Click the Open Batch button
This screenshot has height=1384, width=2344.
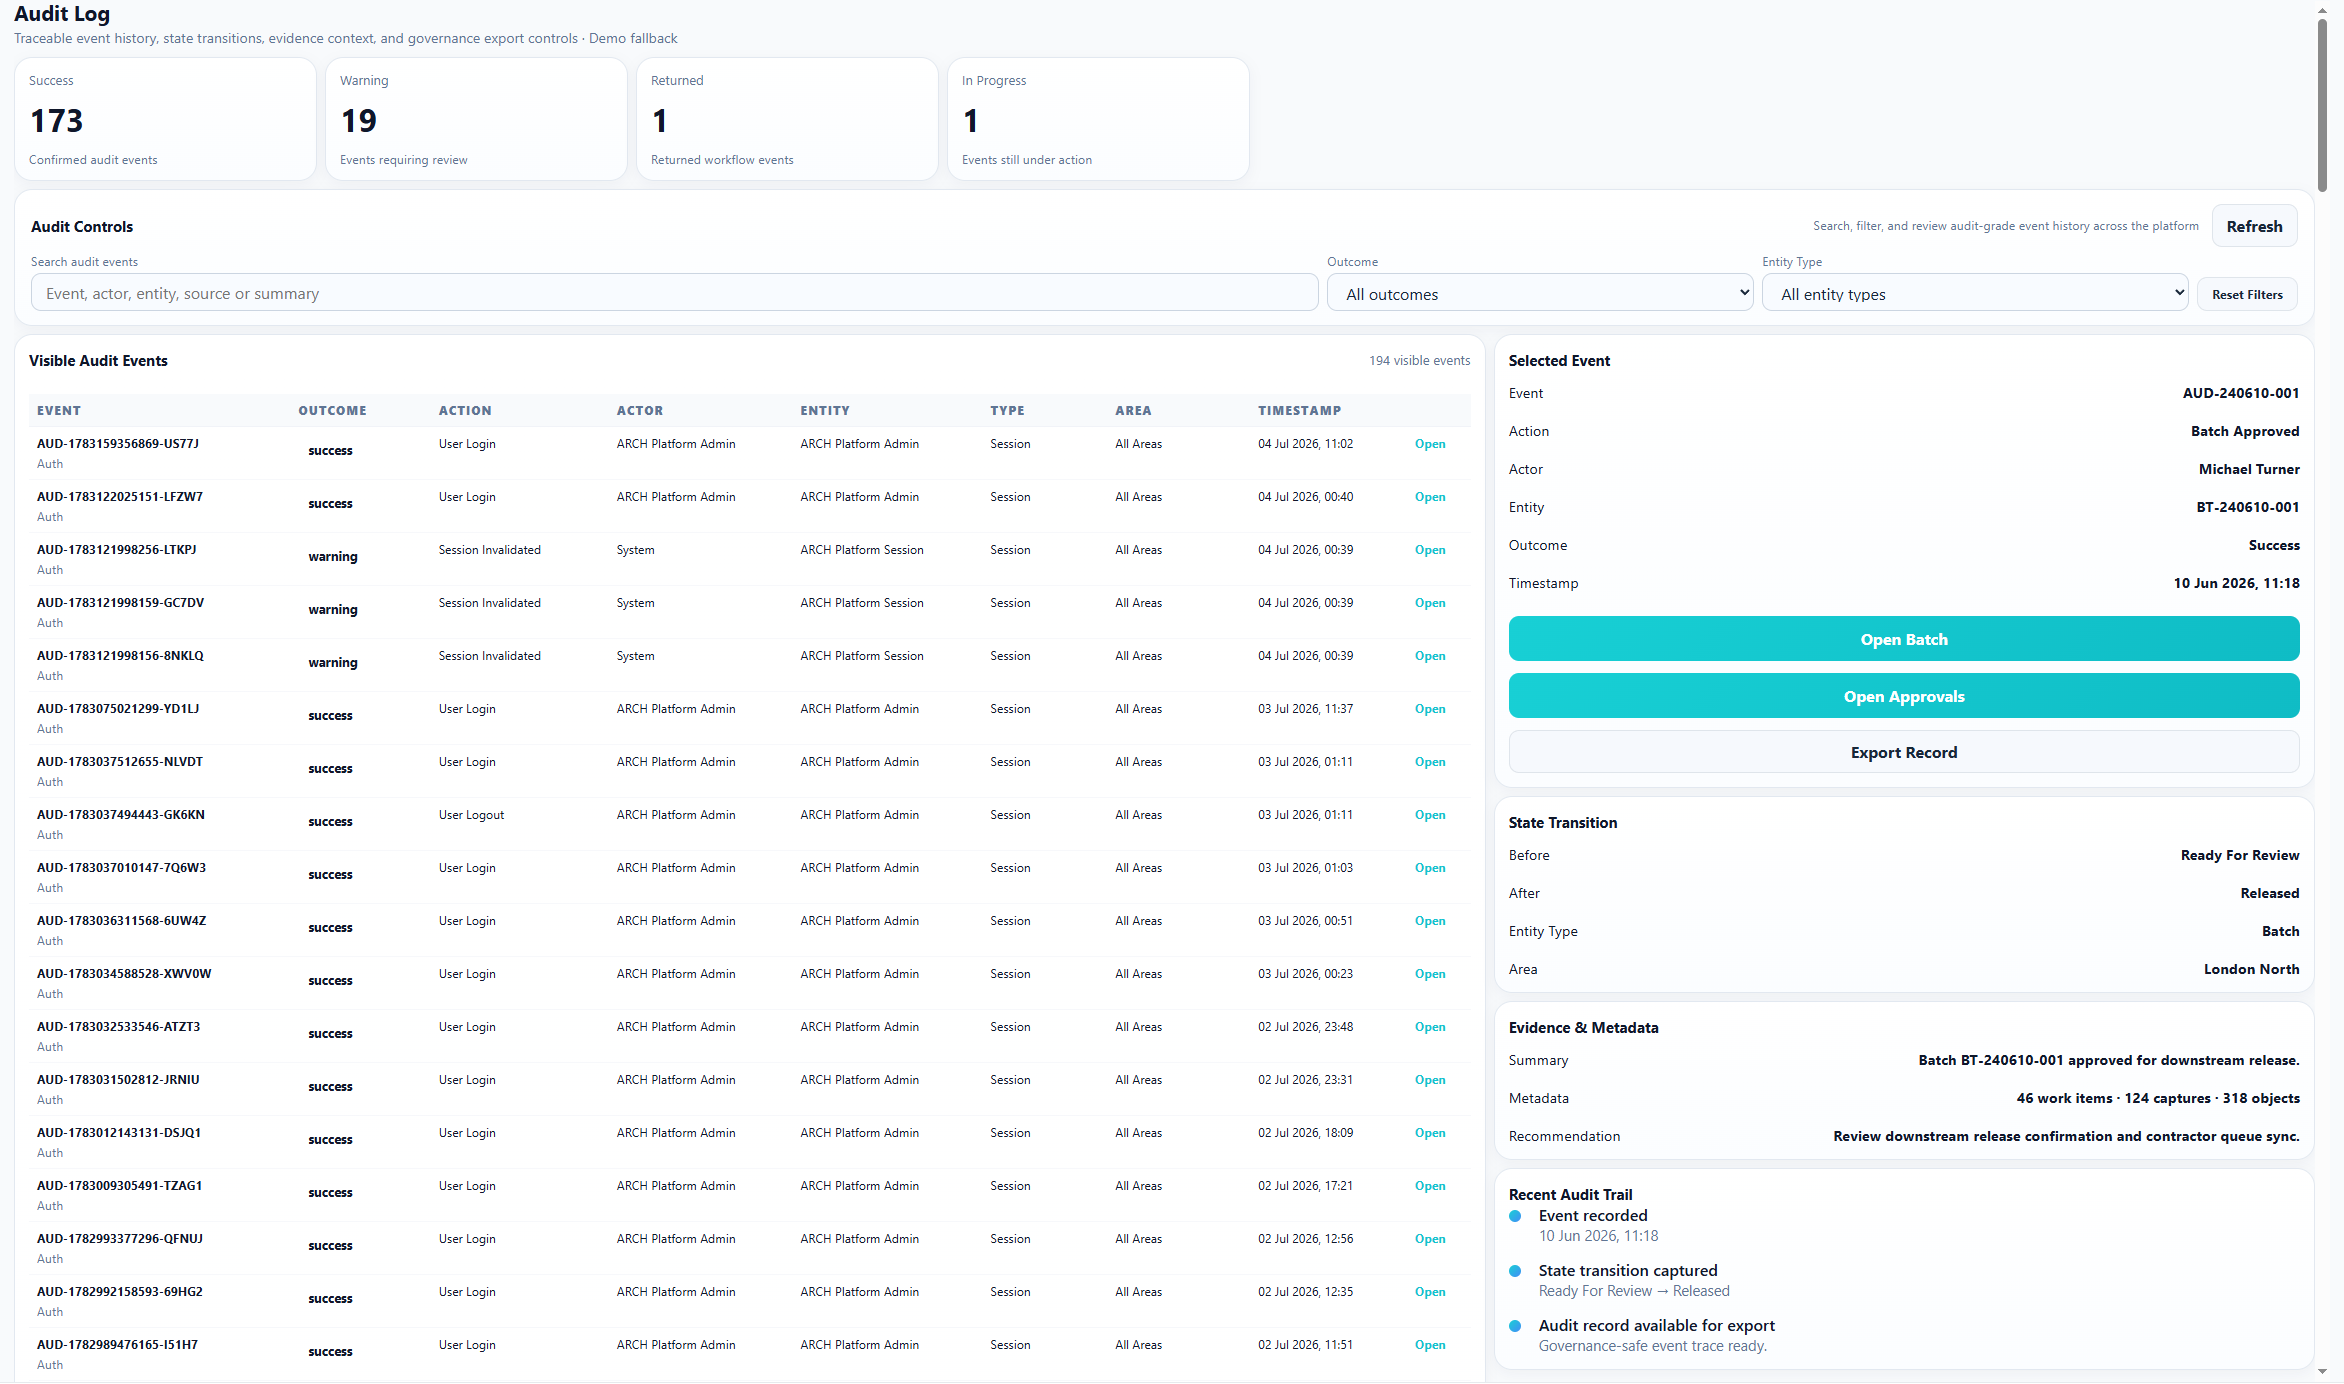pyautogui.click(x=1904, y=639)
